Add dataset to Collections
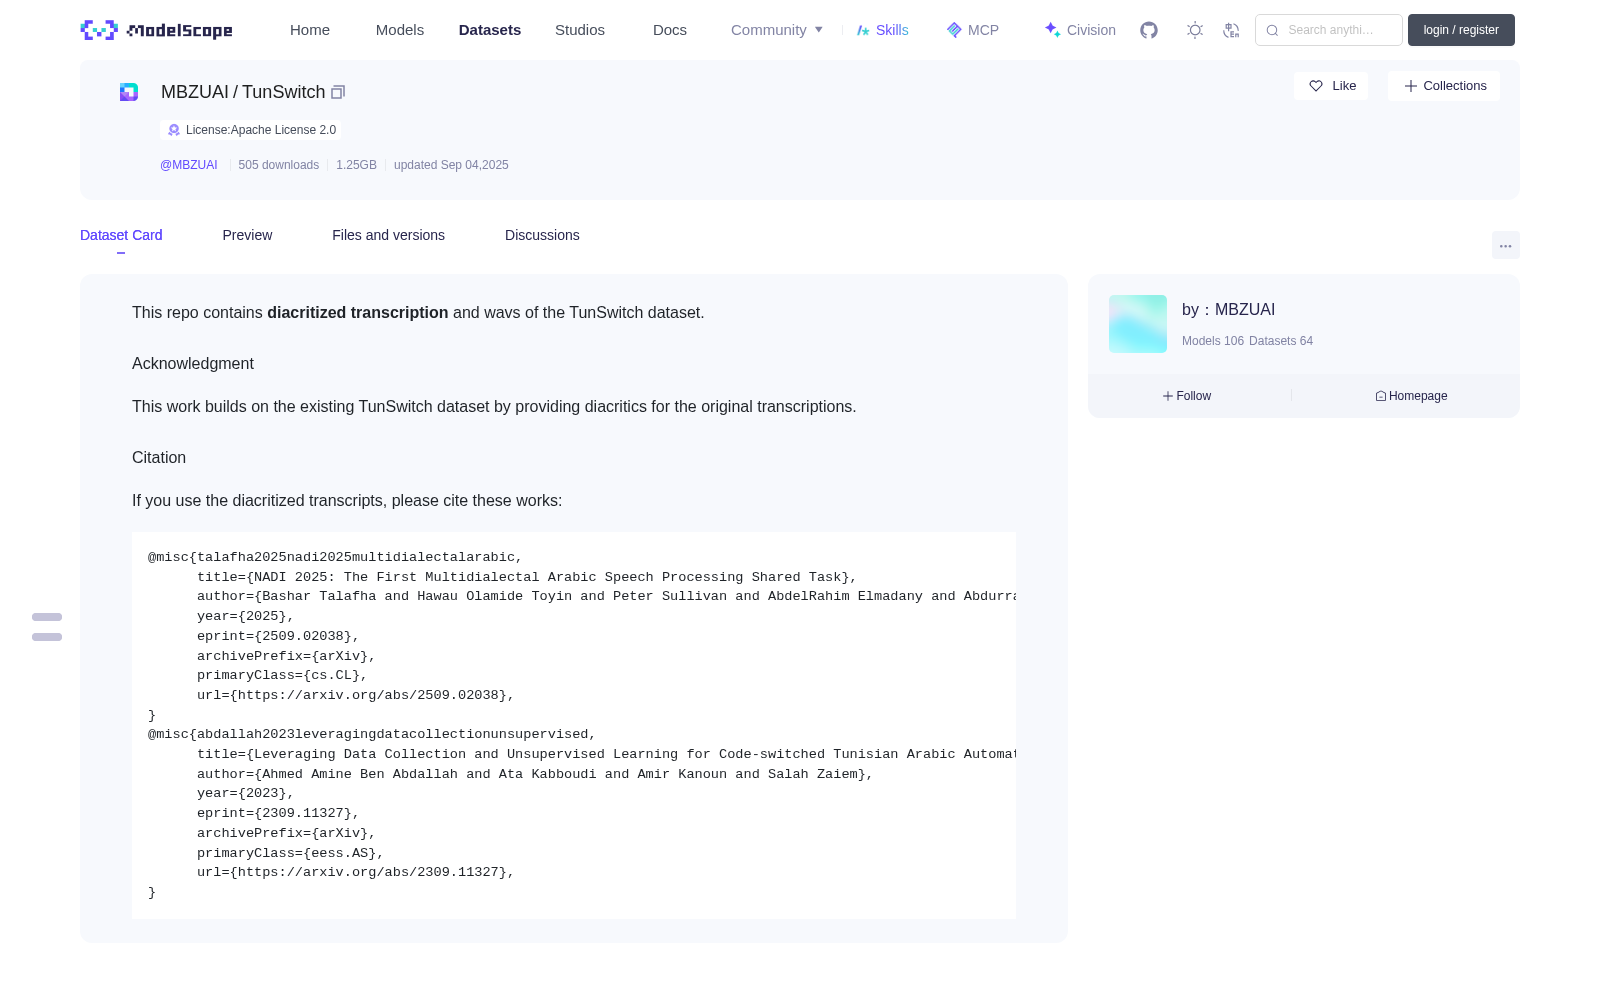1600x1000 pixels. click(1444, 86)
